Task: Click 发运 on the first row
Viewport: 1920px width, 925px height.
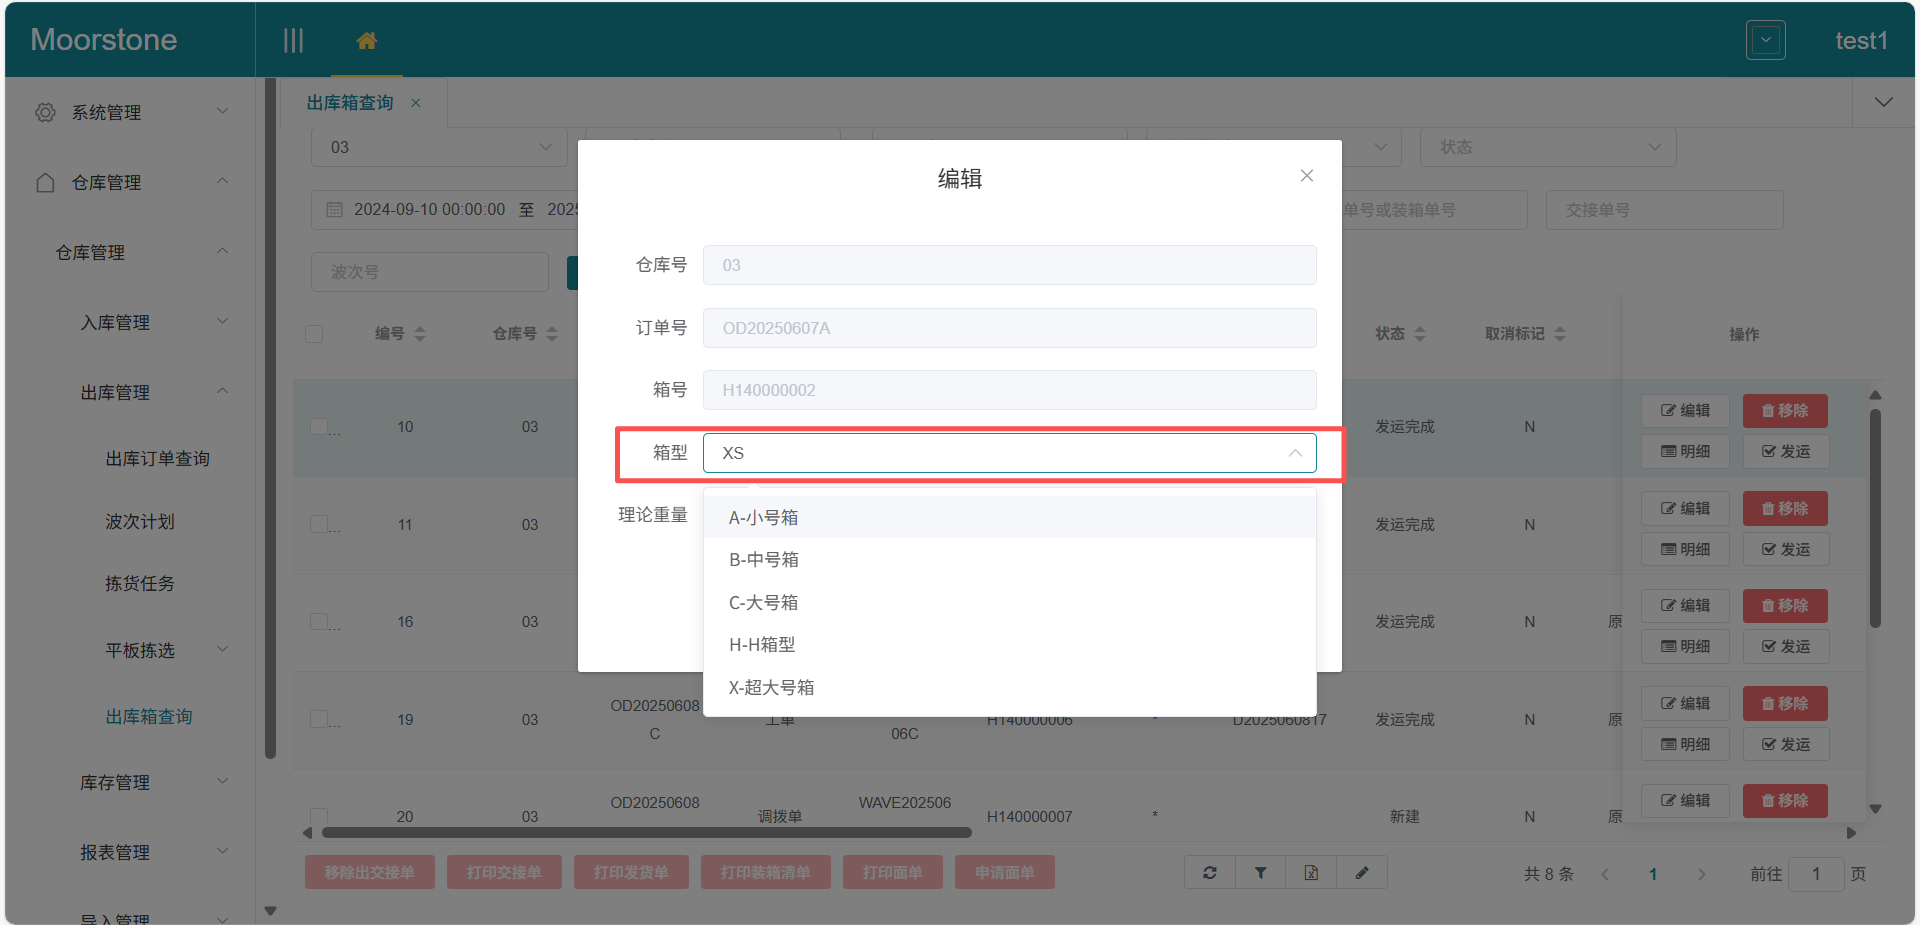Action: coord(1785,451)
